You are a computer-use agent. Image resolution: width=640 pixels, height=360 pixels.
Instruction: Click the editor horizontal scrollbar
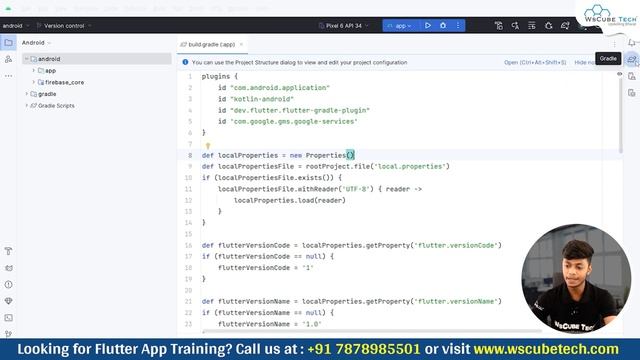372,331
